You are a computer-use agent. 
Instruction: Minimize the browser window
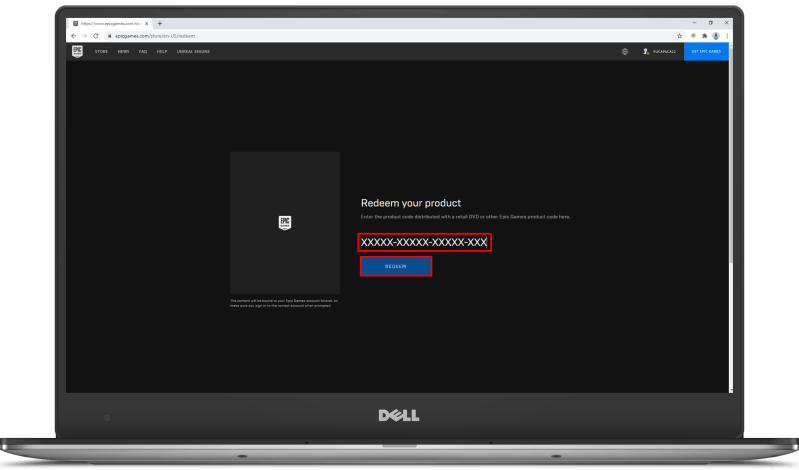694,23
